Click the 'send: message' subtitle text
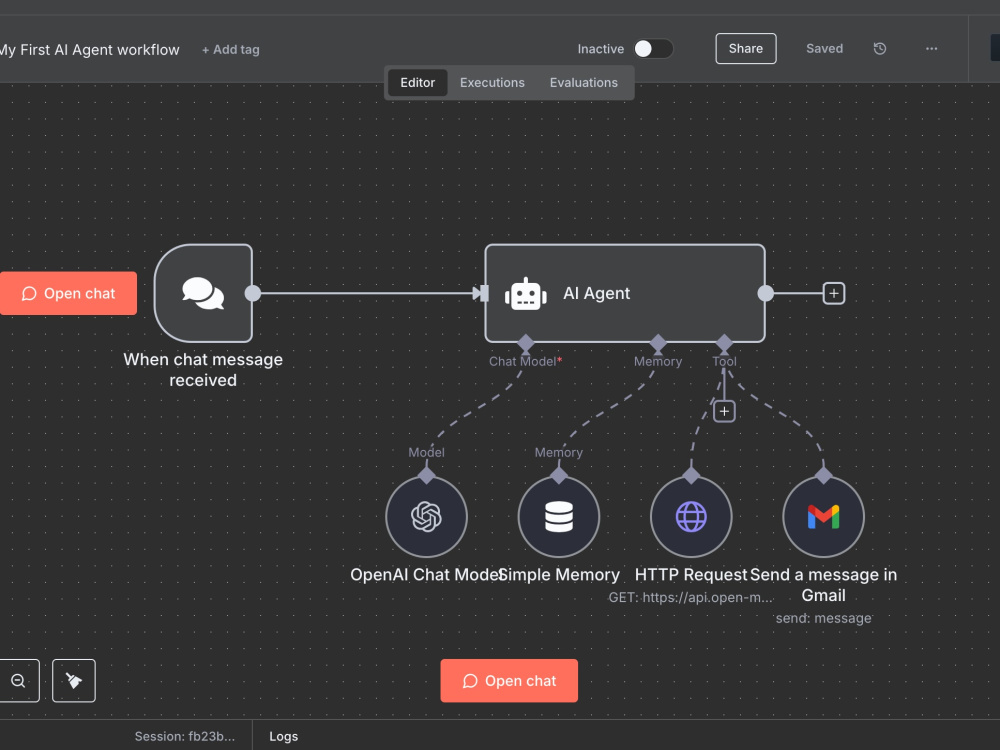 tap(823, 618)
